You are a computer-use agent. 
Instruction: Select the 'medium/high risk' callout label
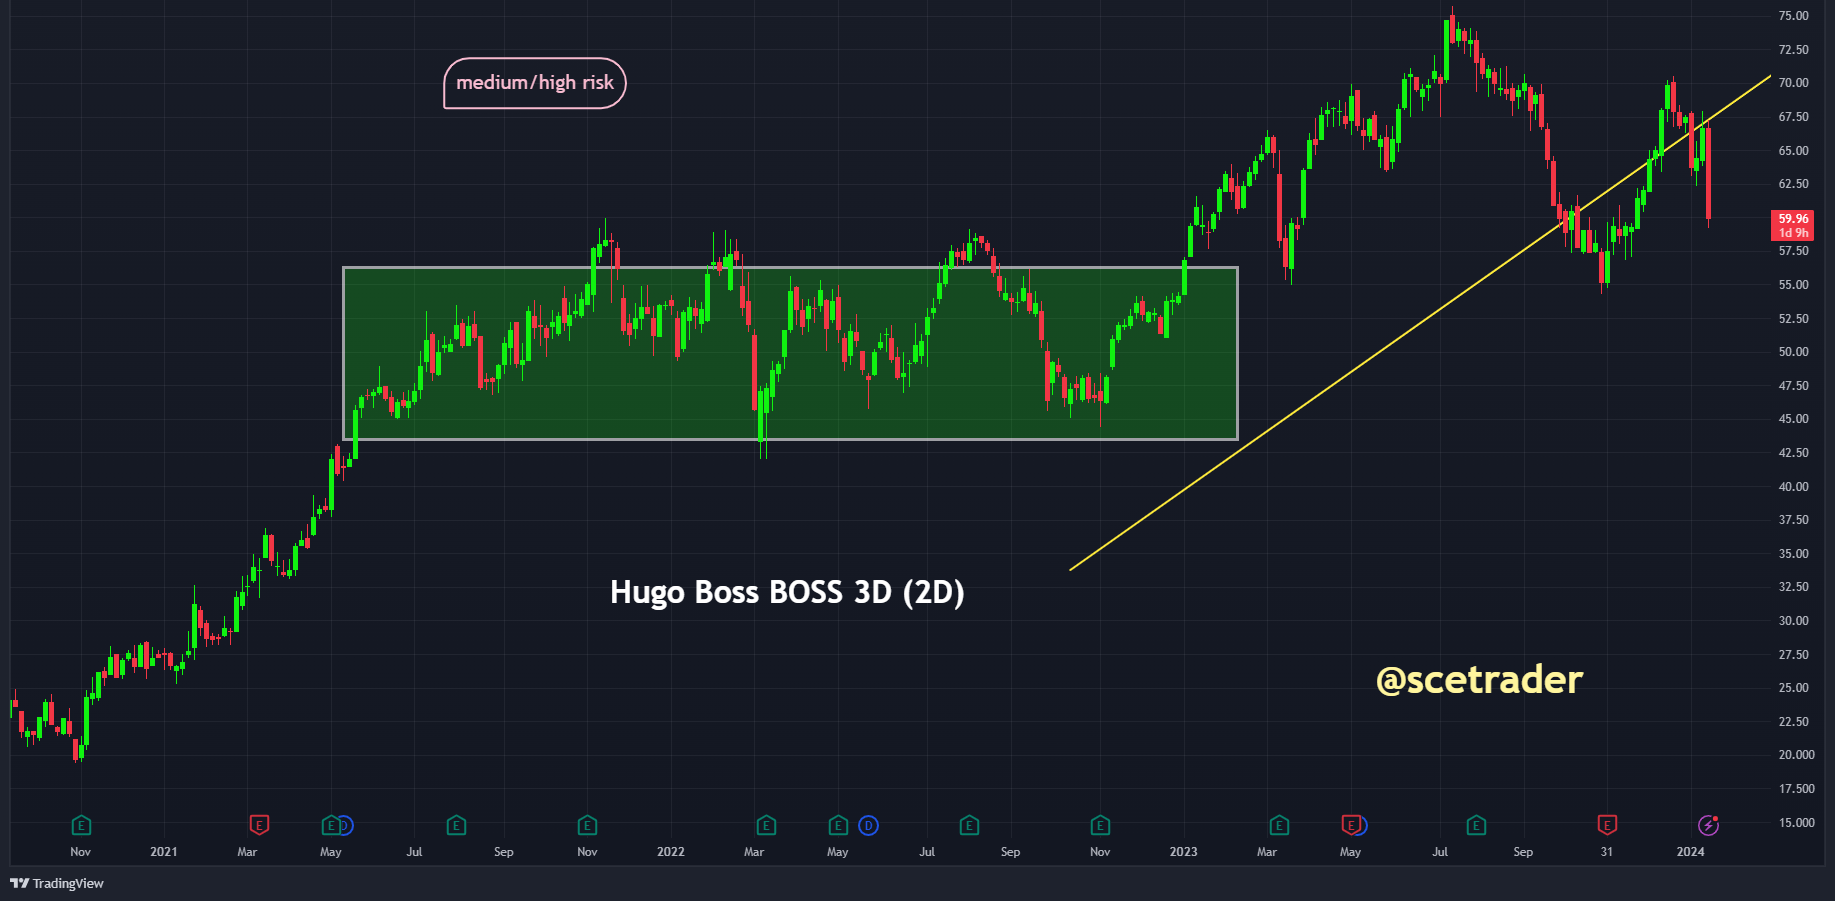click(x=535, y=83)
